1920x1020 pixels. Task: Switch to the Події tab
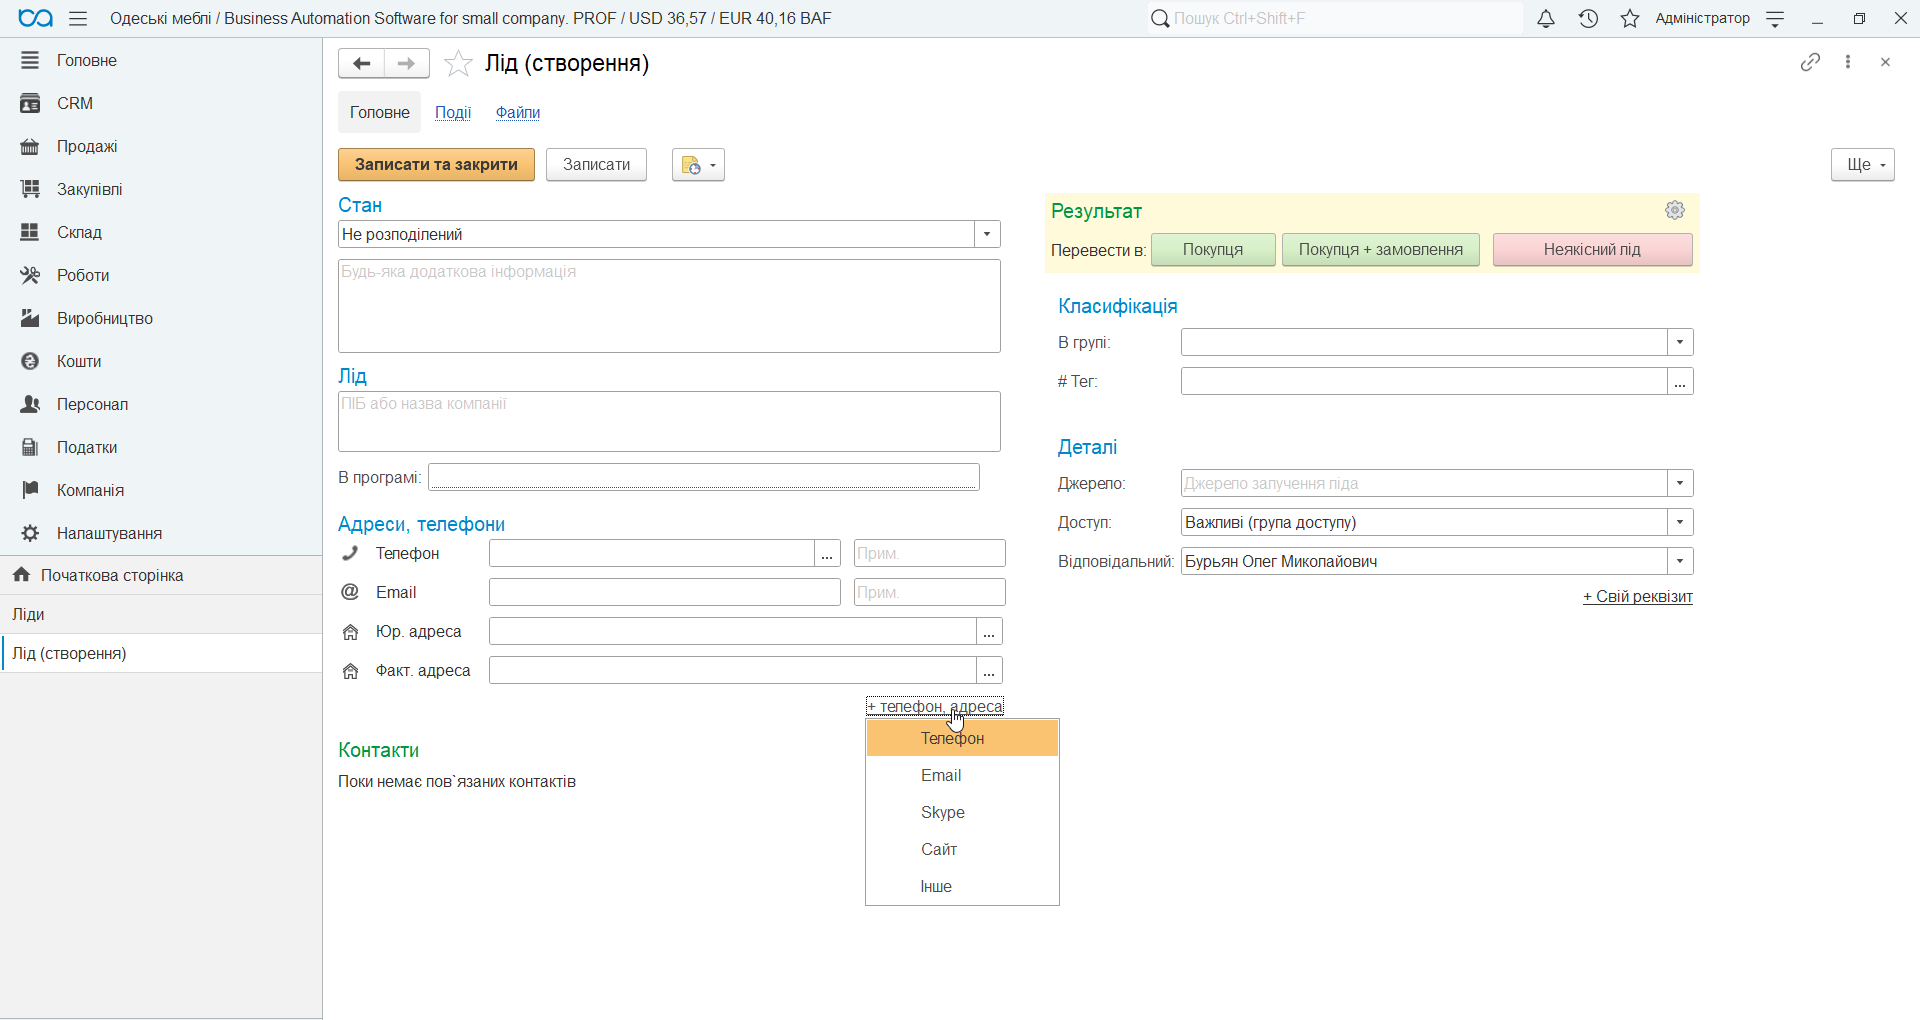coord(453,112)
